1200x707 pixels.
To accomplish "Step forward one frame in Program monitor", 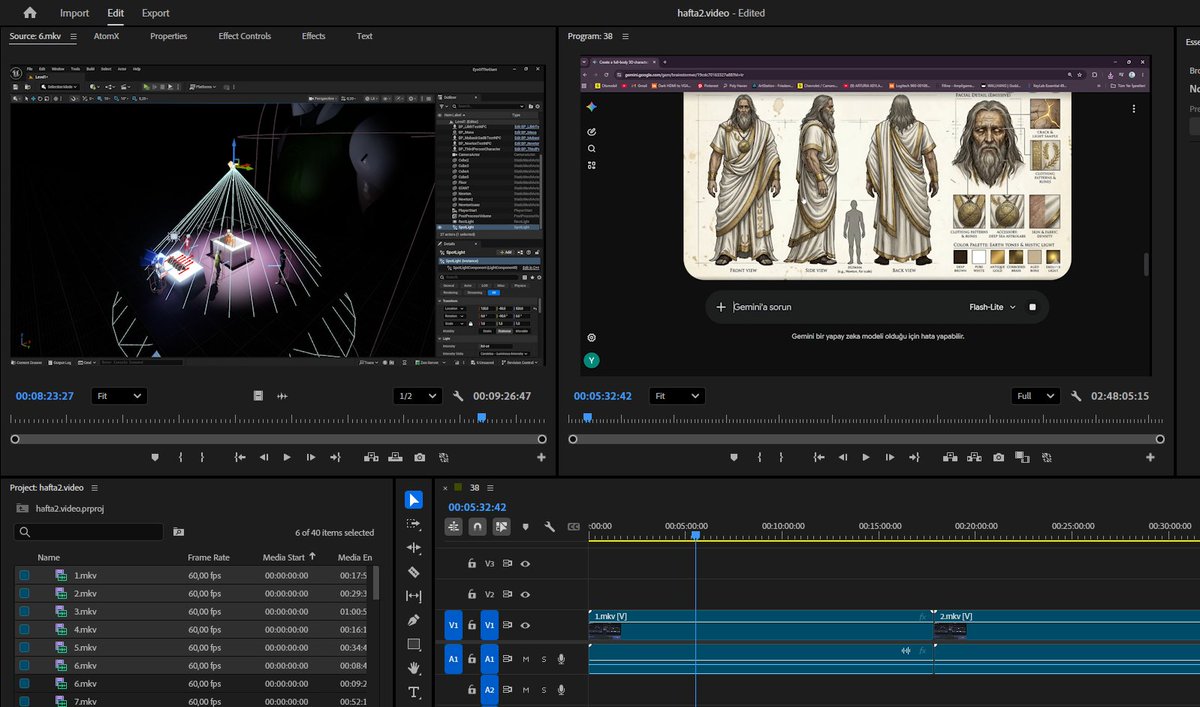I will pos(890,457).
